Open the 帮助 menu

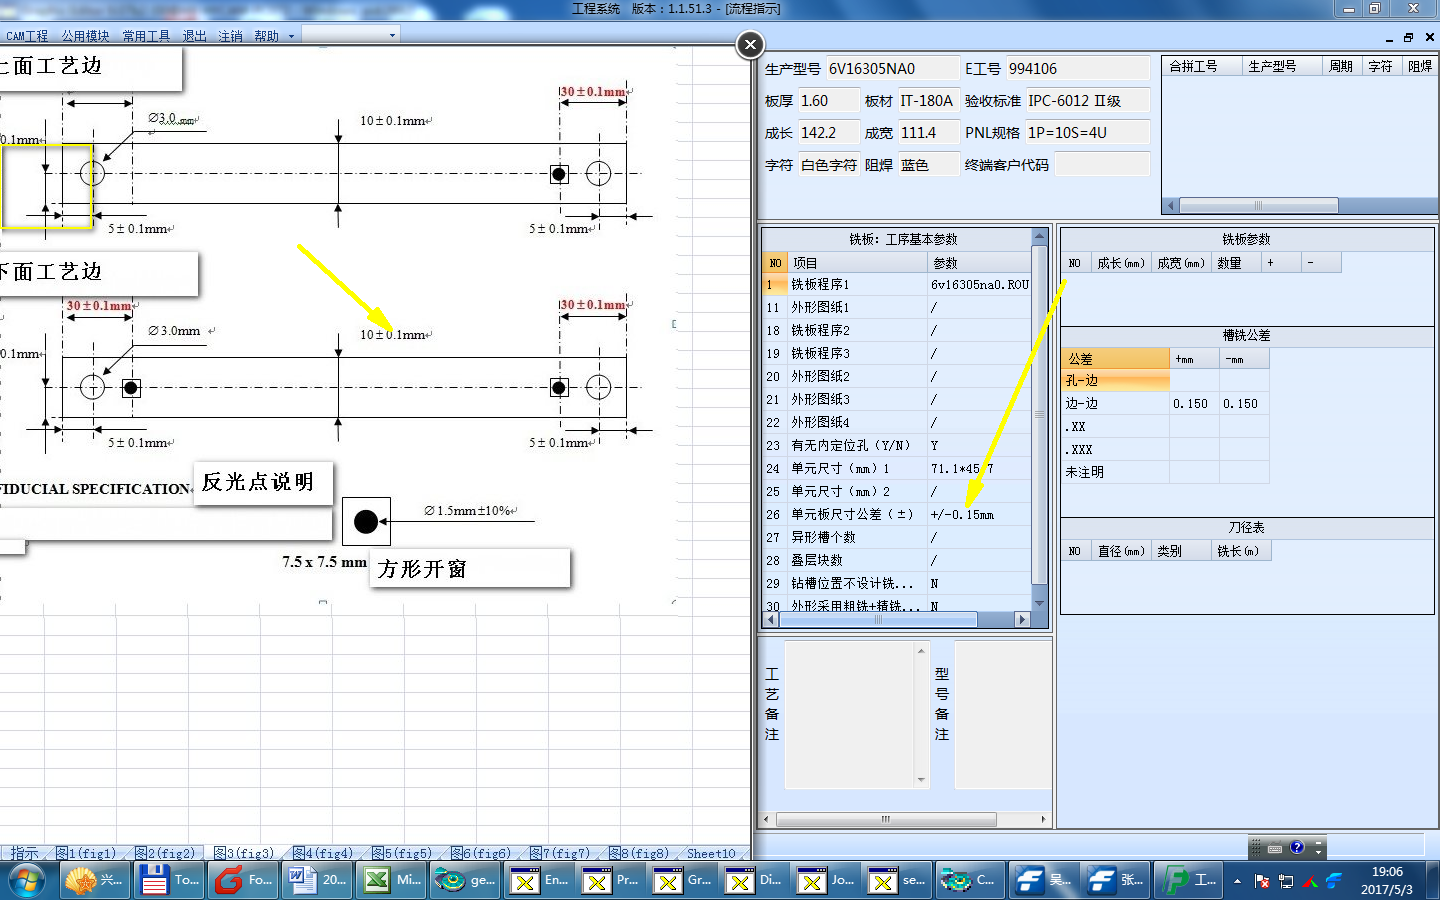(266, 36)
